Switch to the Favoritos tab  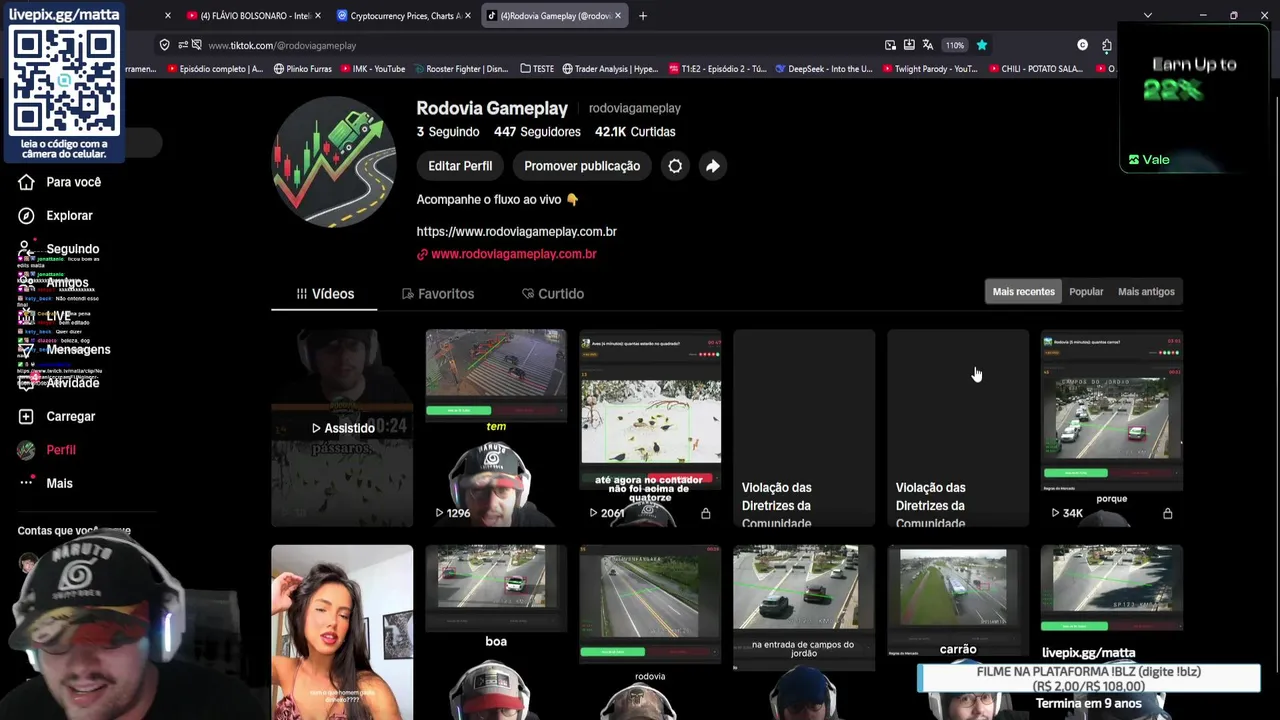(x=438, y=294)
